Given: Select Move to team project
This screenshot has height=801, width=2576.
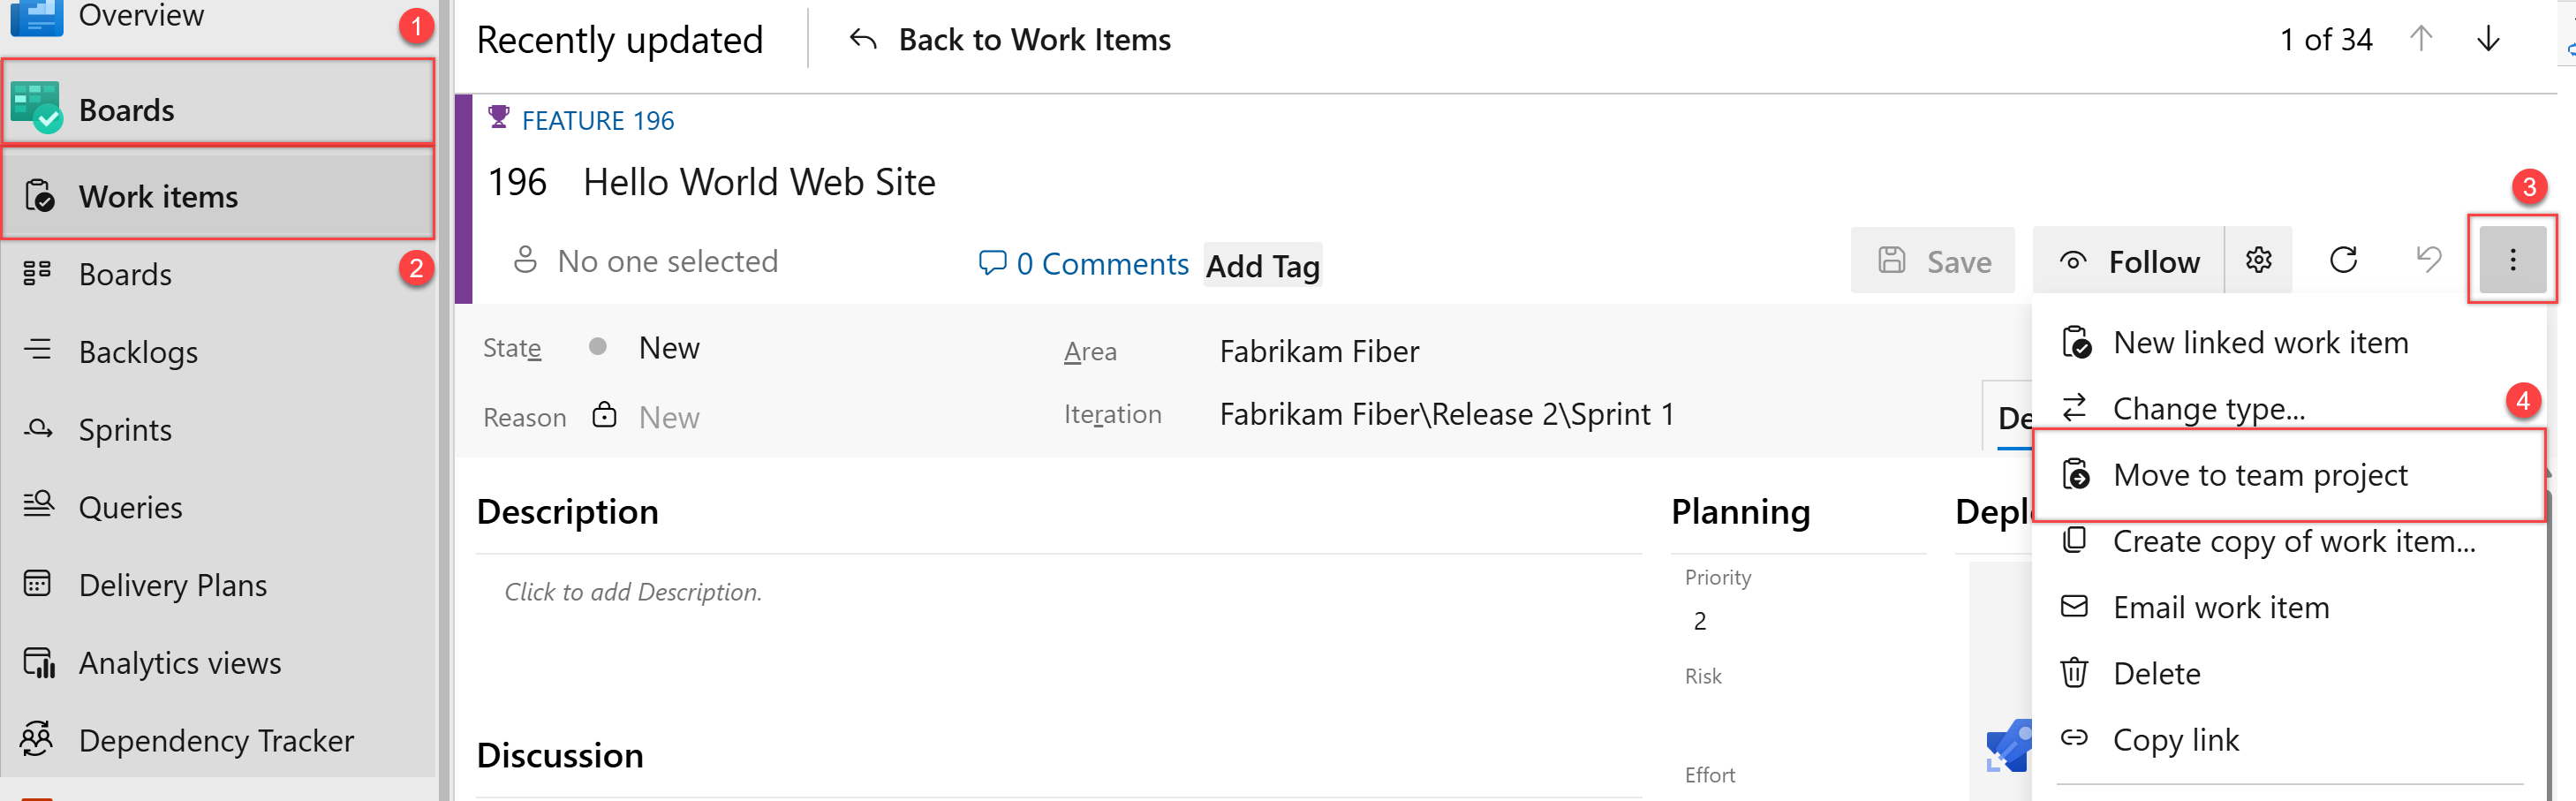Looking at the screenshot, I should [2260, 475].
